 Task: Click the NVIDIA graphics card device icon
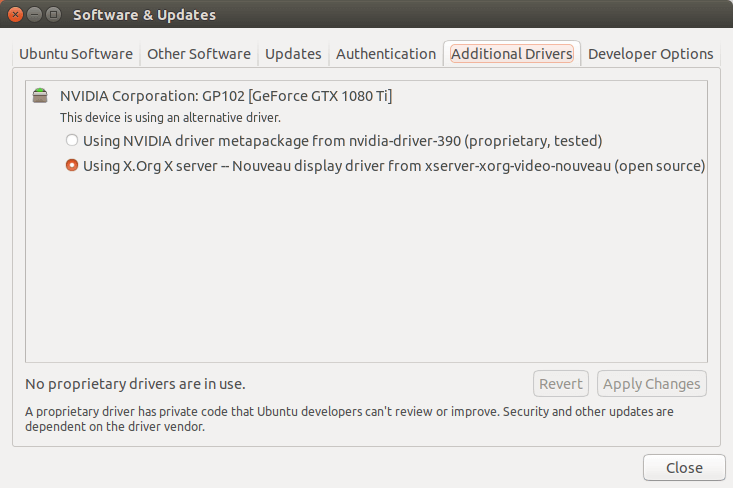coord(40,96)
